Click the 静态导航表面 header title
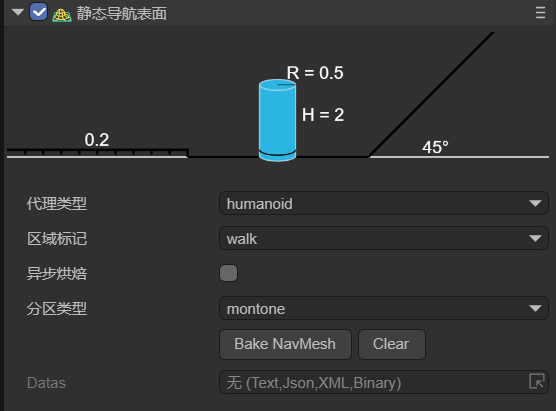 (x=122, y=14)
